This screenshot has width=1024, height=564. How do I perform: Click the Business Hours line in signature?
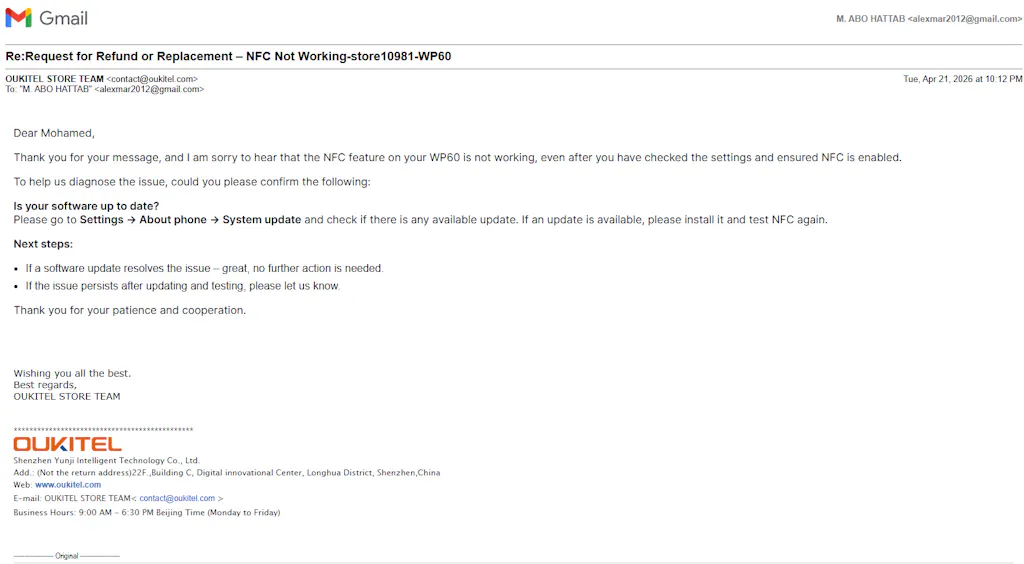coord(146,513)
